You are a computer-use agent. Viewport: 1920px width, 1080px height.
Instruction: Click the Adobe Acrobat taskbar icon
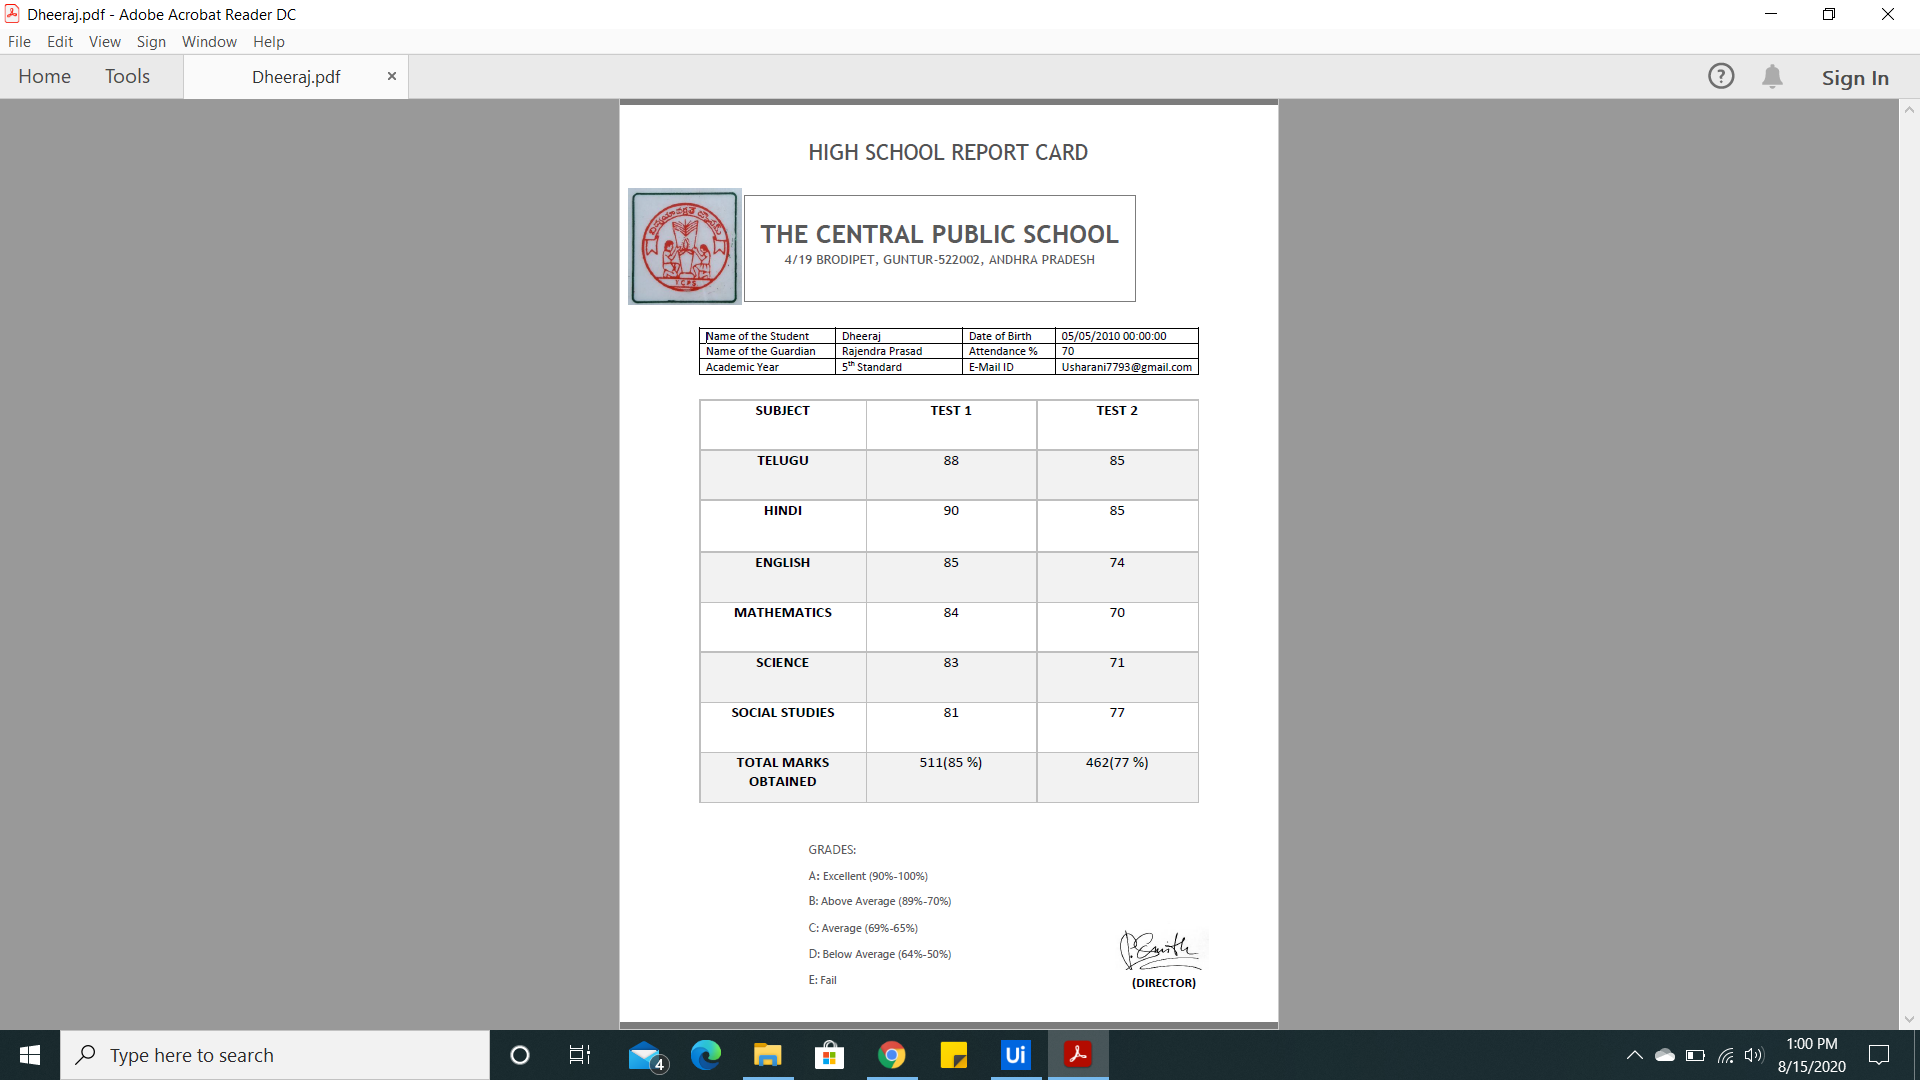(x=1077, y=1055)
